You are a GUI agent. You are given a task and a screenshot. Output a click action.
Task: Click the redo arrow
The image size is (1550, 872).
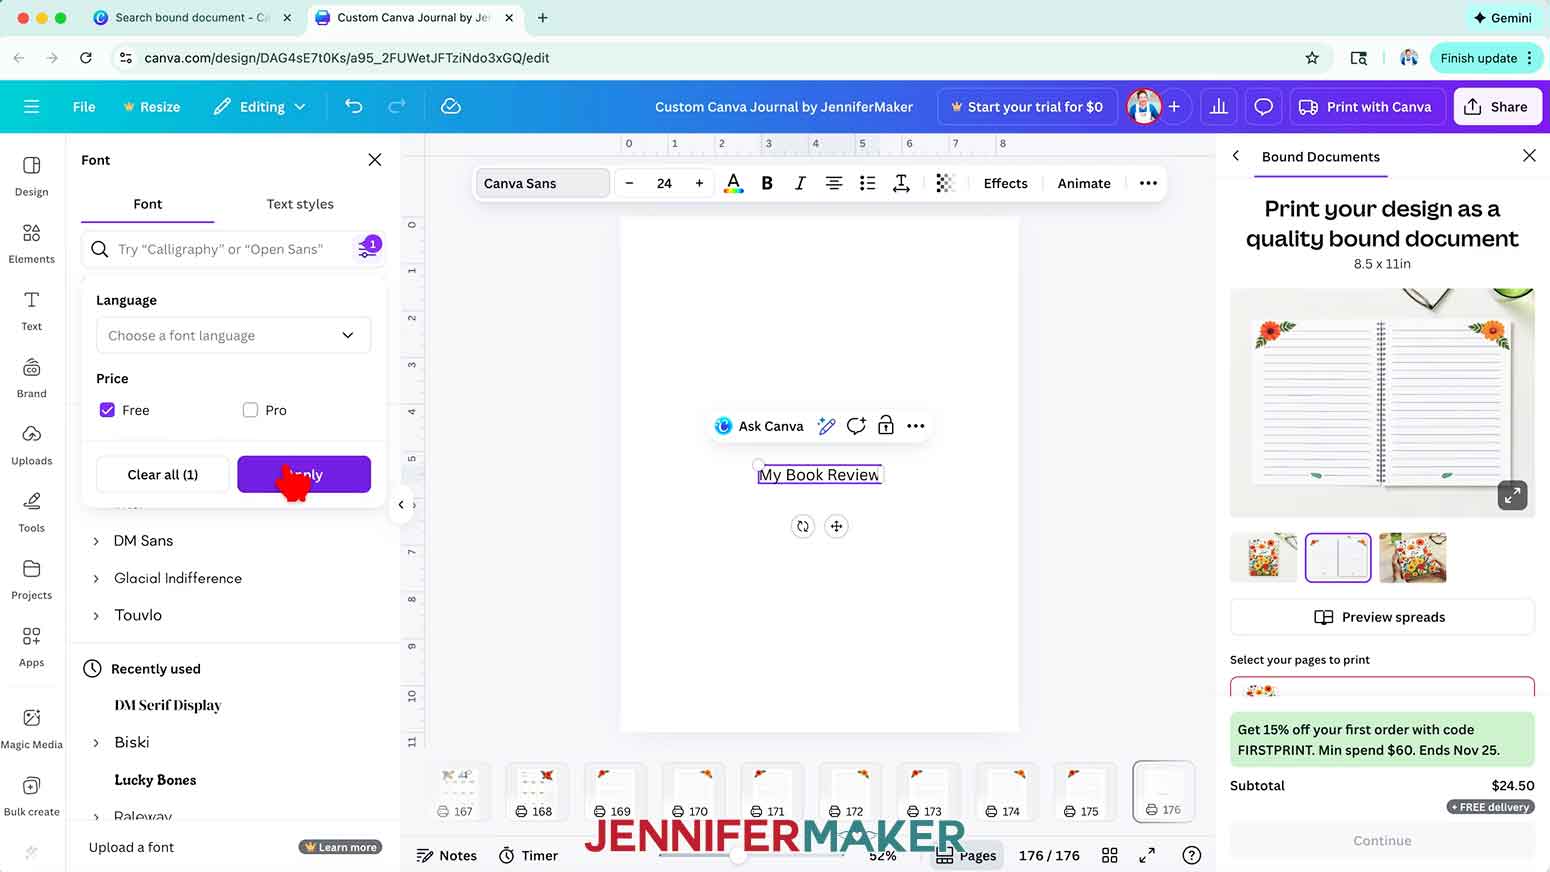[397, 106]
